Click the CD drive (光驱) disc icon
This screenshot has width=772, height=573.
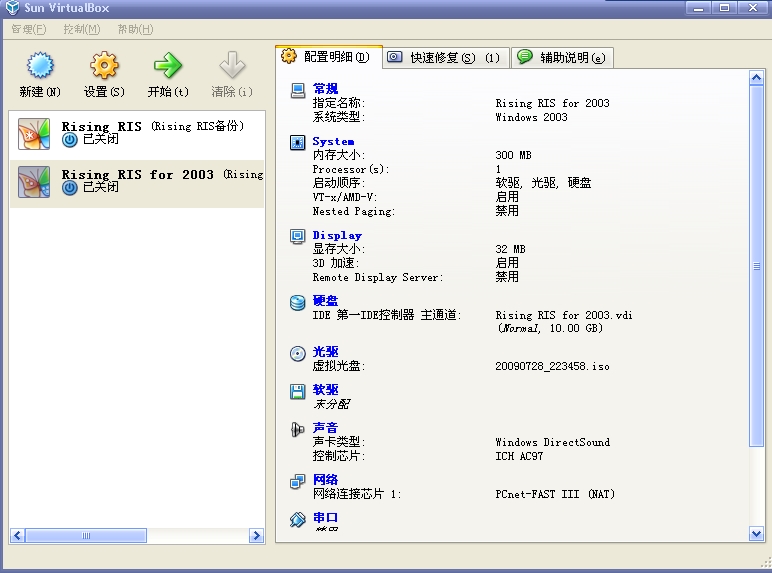click(x=297, y=353)
